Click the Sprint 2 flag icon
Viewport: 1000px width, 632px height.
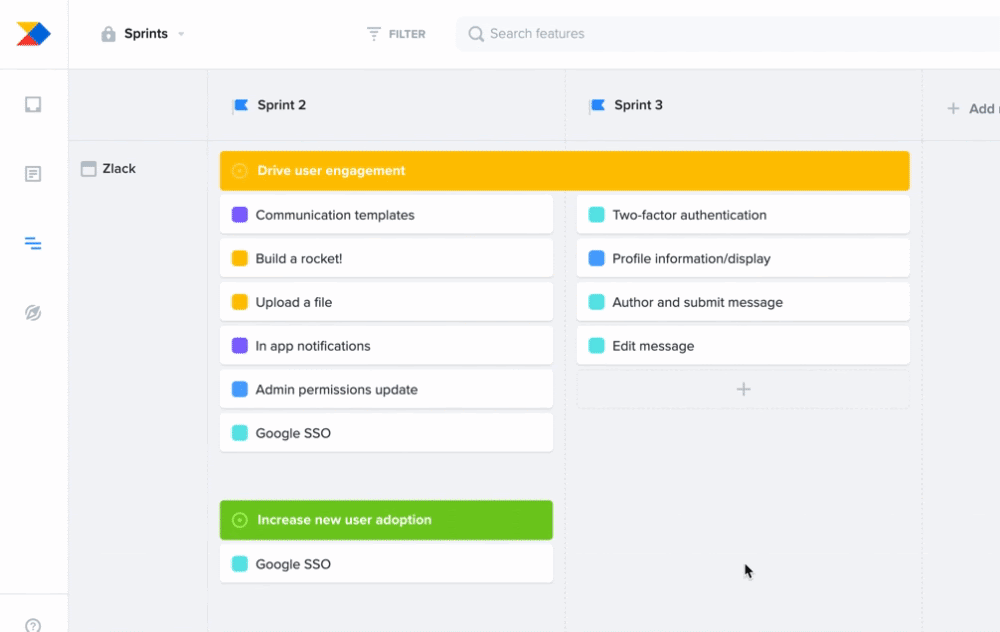(240, 105)
